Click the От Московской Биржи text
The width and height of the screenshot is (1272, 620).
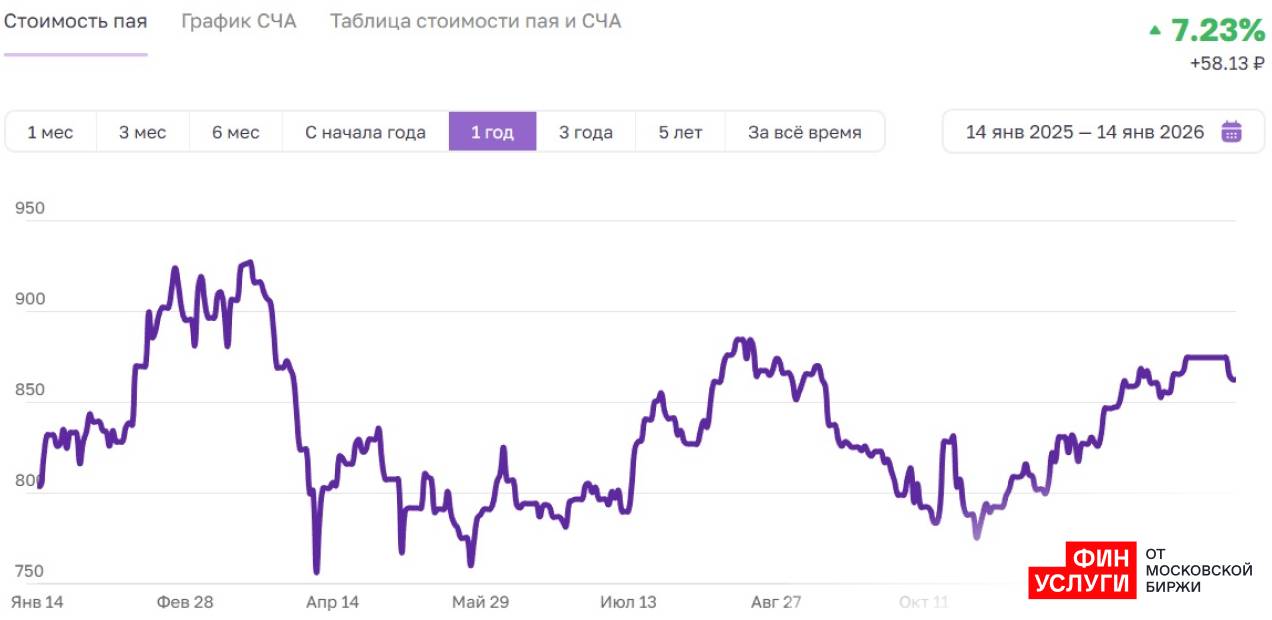(1198, 570)
